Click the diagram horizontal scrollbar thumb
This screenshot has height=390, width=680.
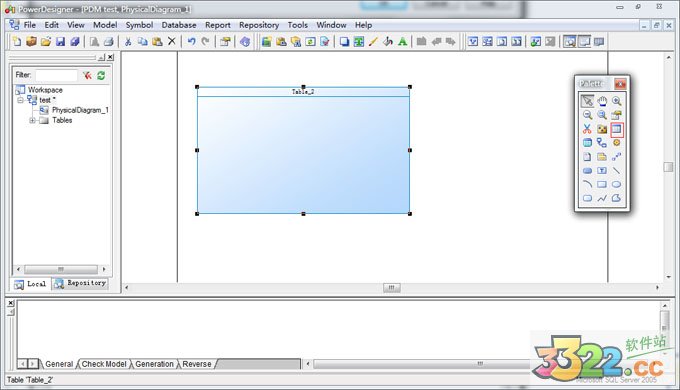392,288
